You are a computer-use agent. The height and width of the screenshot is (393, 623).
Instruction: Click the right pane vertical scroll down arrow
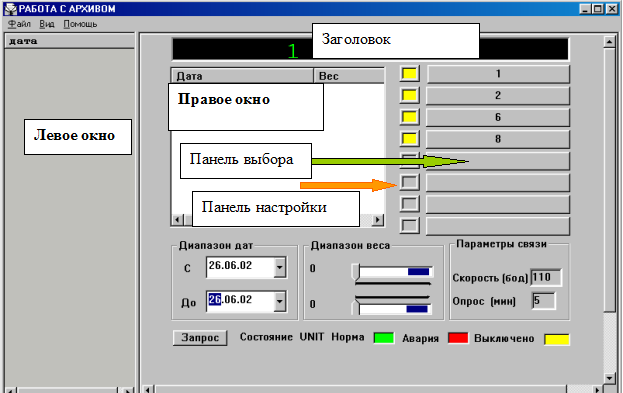click(x=609, y=378)
